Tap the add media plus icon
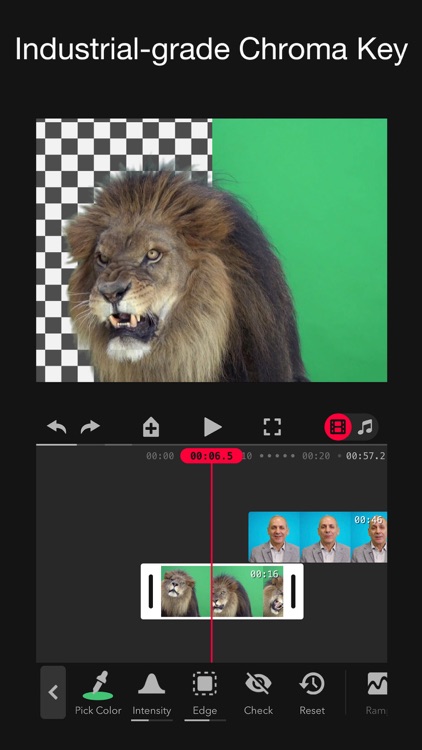The height and width of the screenshot is (750, 422). (151, 427)
